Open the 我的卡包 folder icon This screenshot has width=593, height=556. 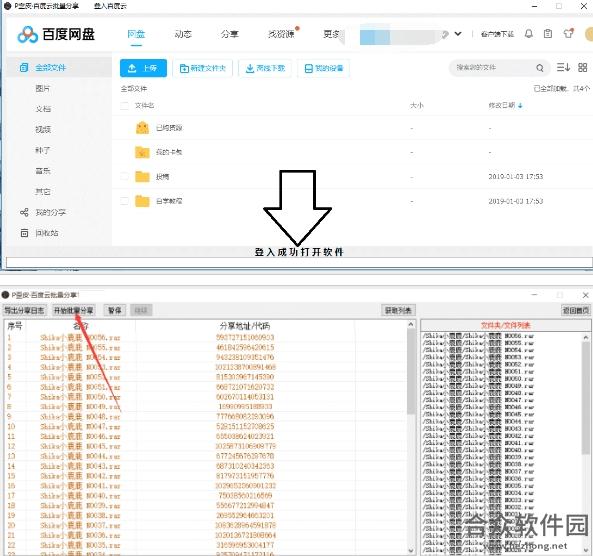pyautogui.click(x=142, y=152)
